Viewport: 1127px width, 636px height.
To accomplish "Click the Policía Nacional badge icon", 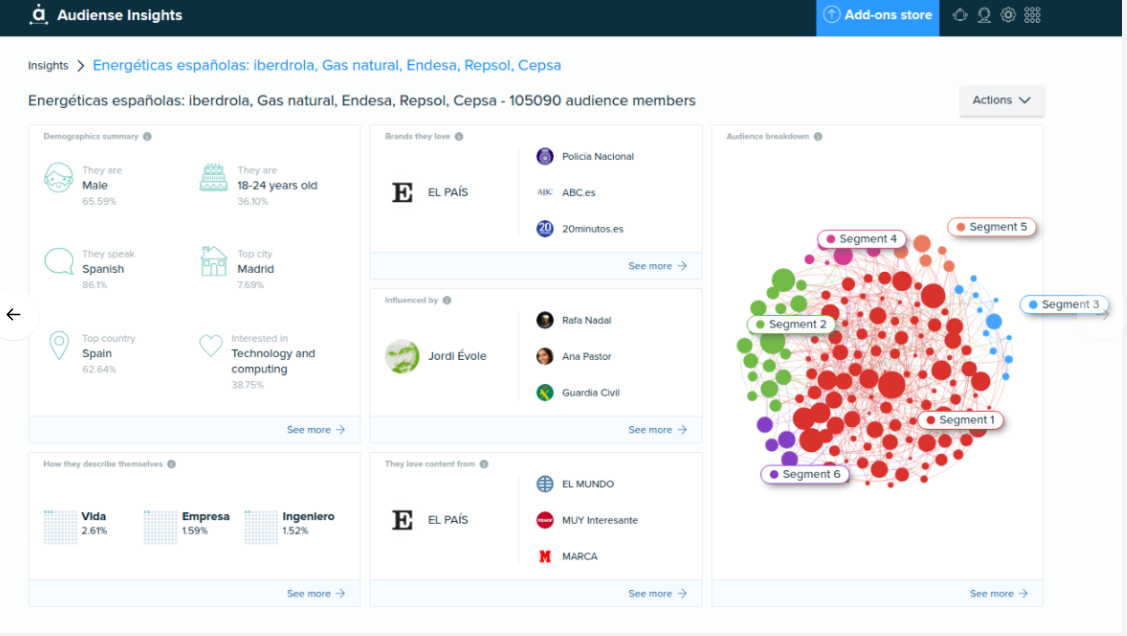I will (x=545, y=156).
